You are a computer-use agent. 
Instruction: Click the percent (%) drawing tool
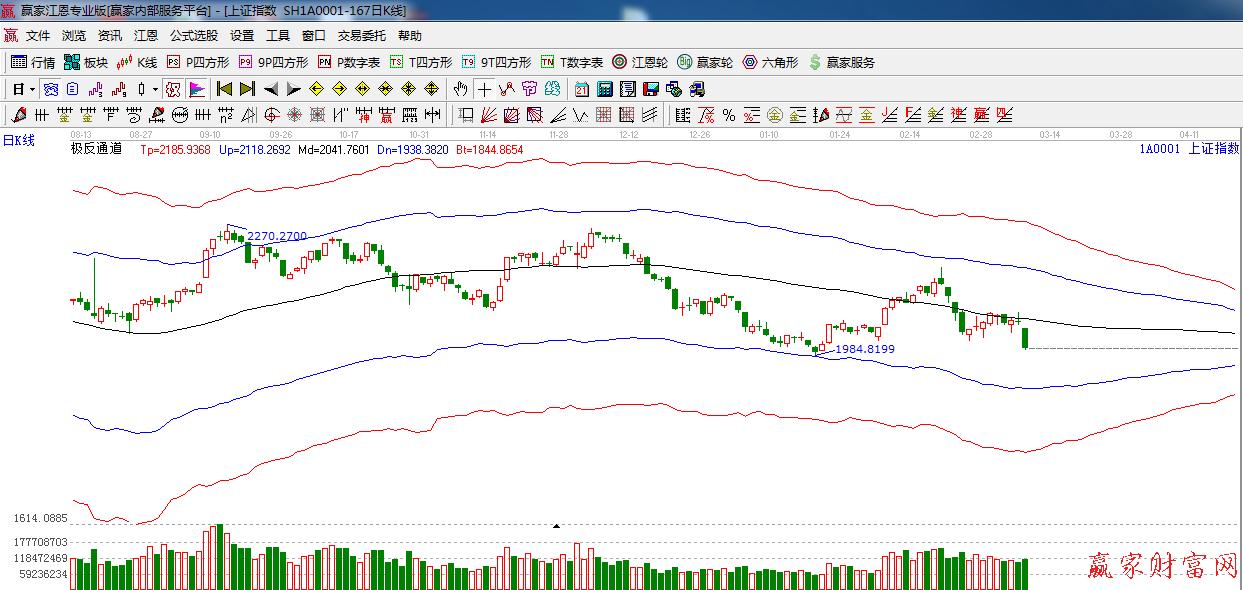pyautogui.click(x=728, y=115)
